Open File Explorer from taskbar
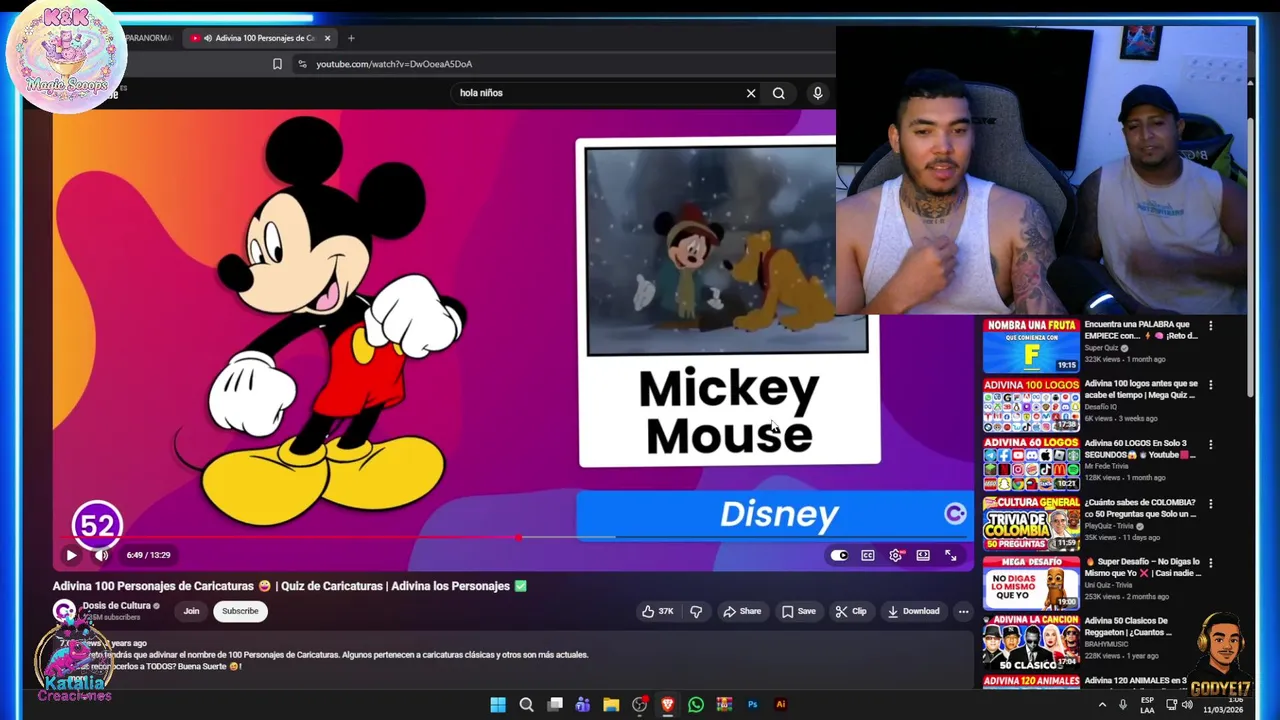 click(611, 705)
